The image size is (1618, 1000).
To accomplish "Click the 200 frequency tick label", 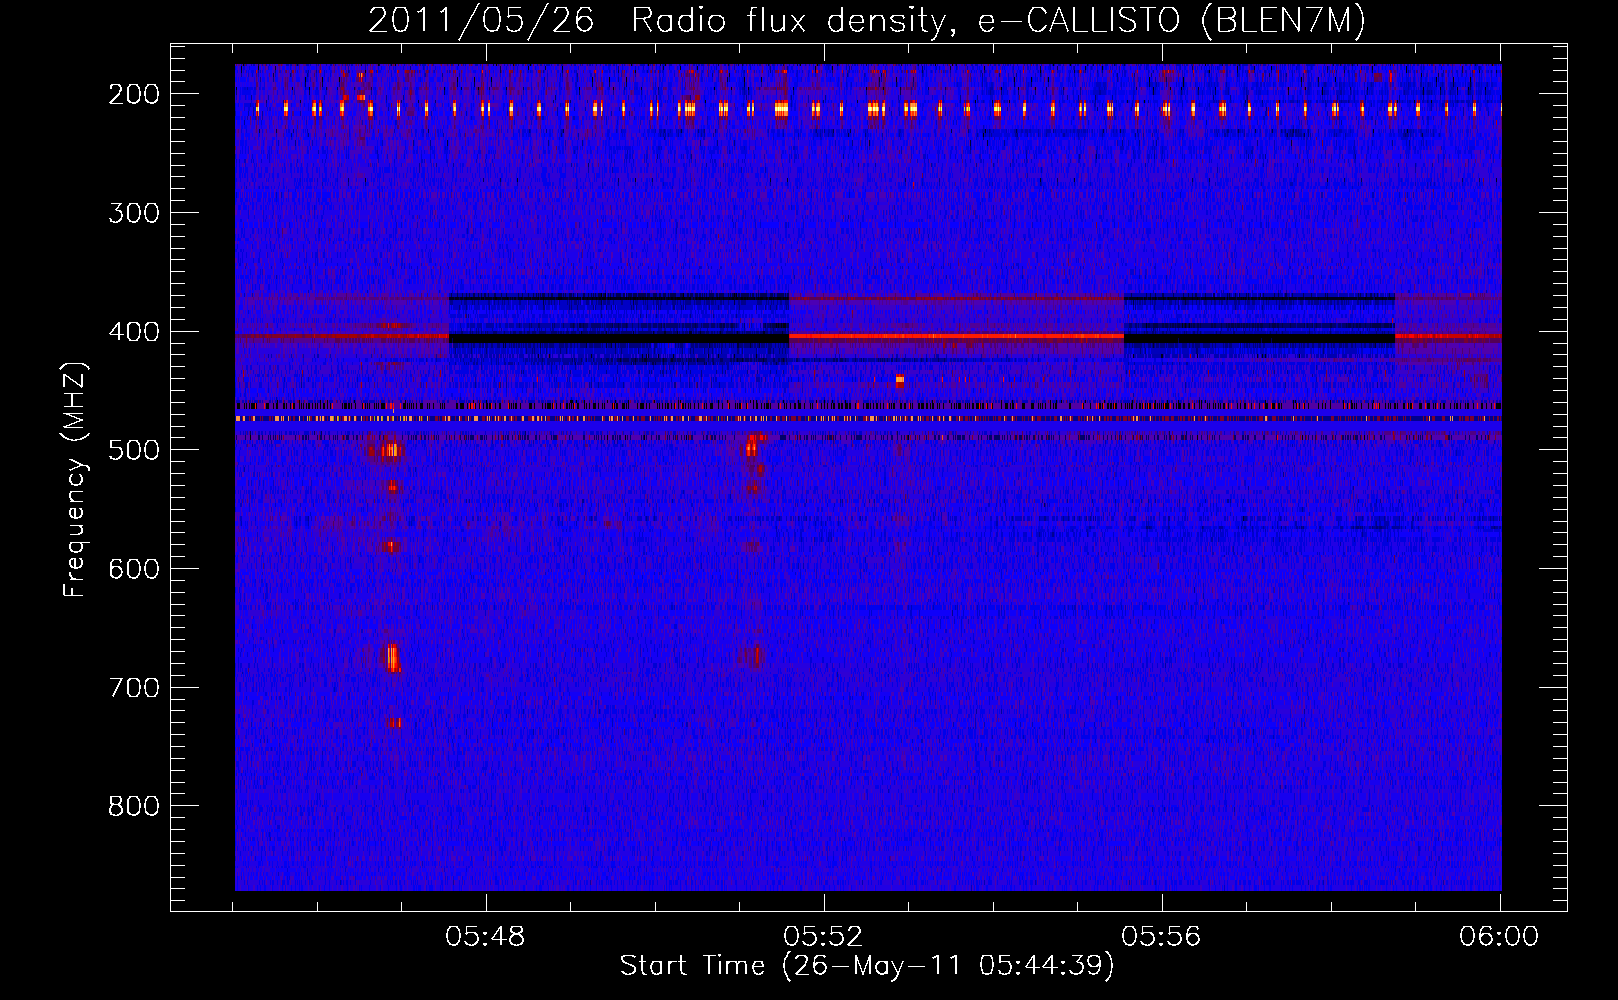I will [133, 94].
